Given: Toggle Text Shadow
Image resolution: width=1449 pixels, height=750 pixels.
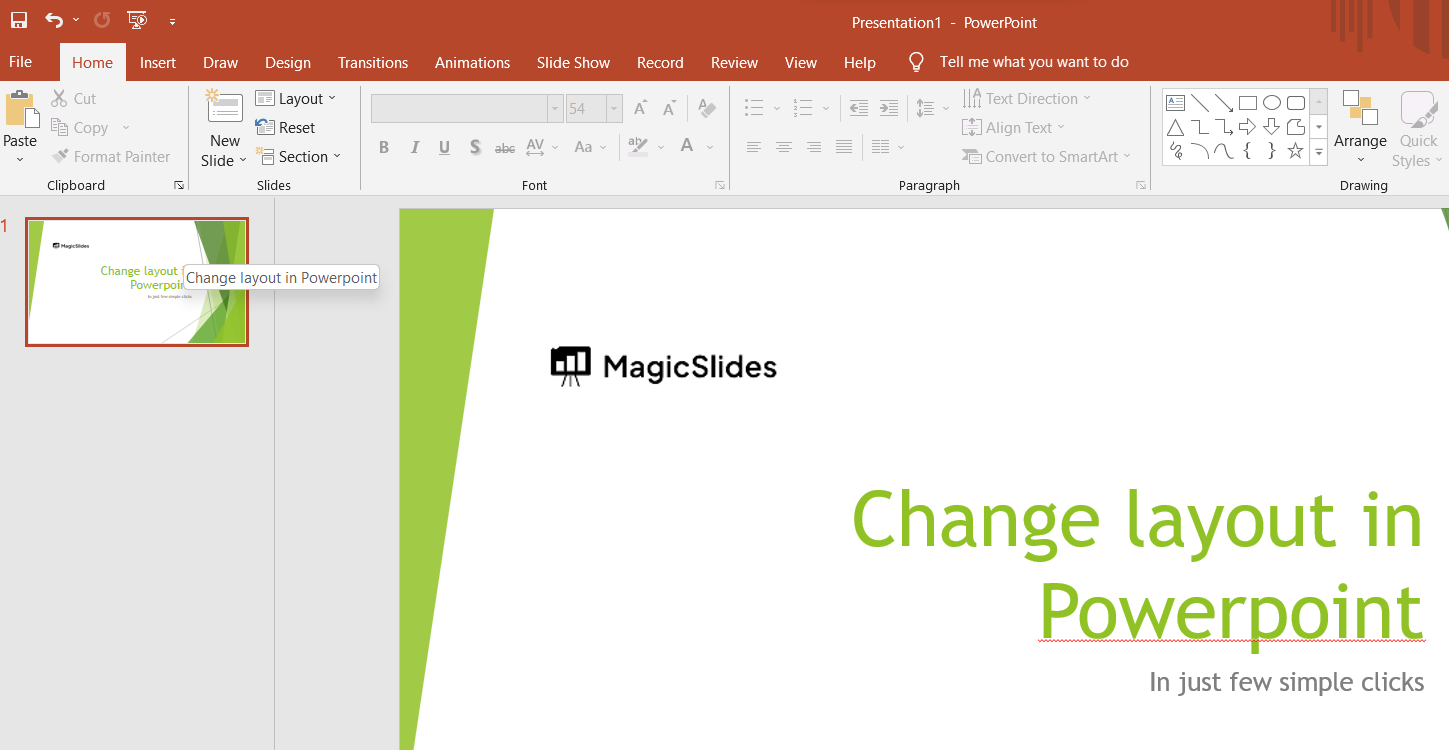Looking at the screenshot, I should click(475, 147).
